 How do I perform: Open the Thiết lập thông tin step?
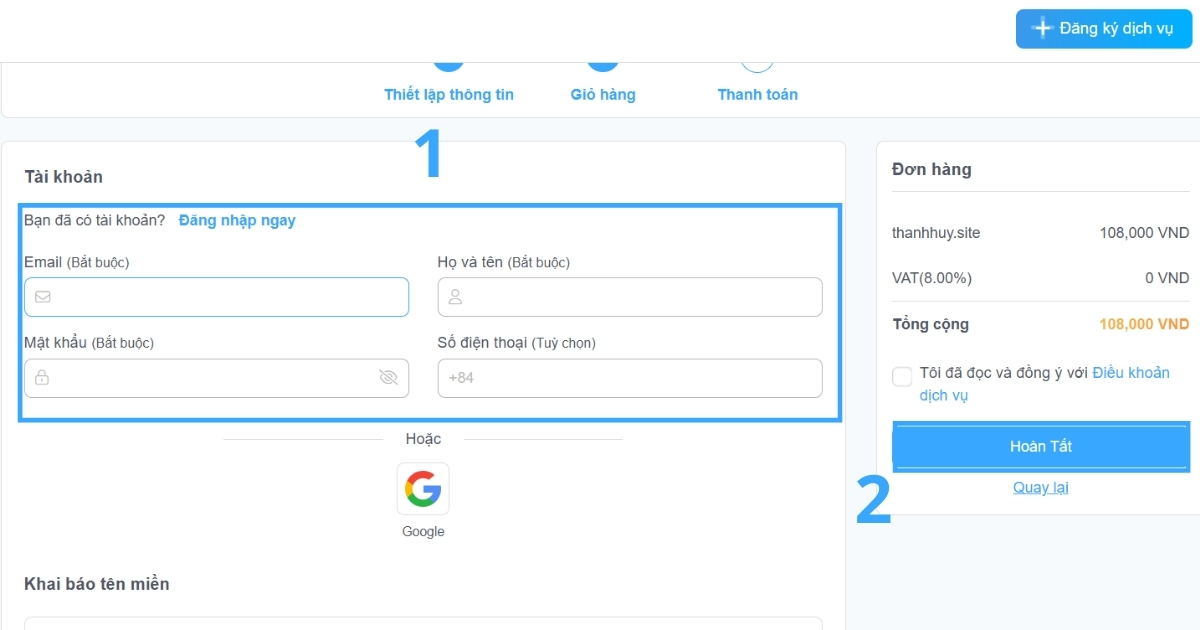(x=449, y=94)
